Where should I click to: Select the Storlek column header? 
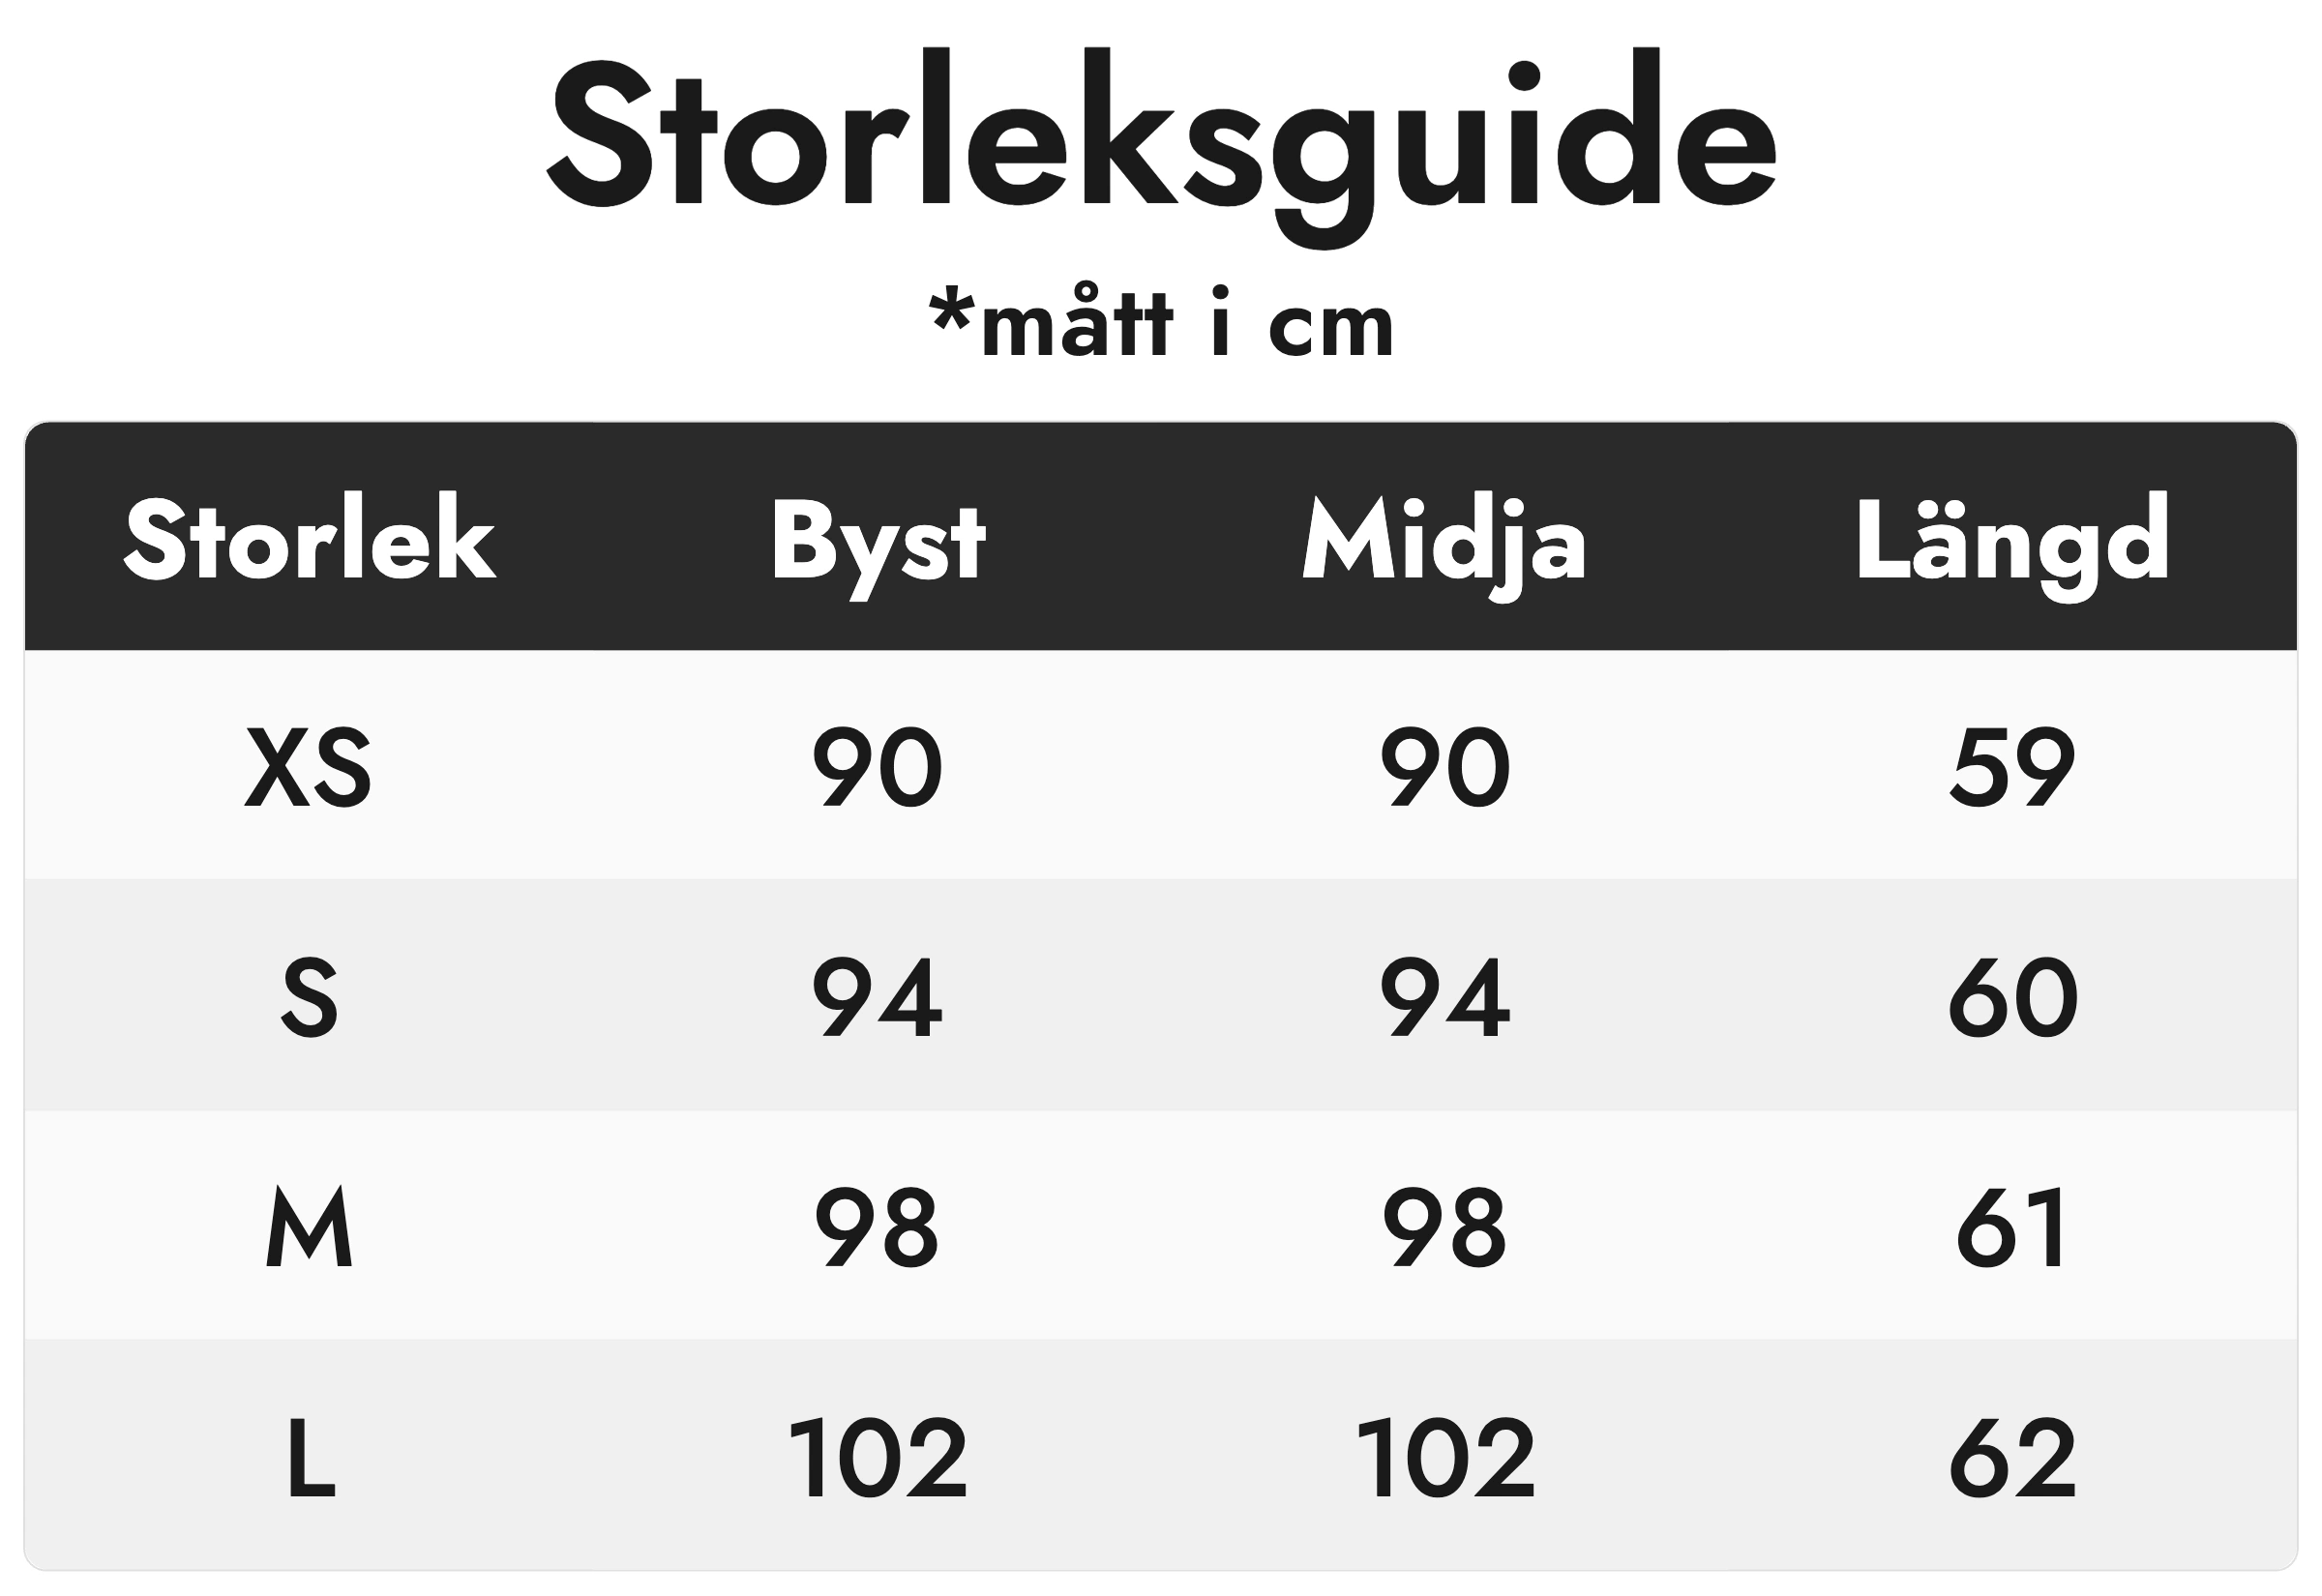tap(310, 538)
